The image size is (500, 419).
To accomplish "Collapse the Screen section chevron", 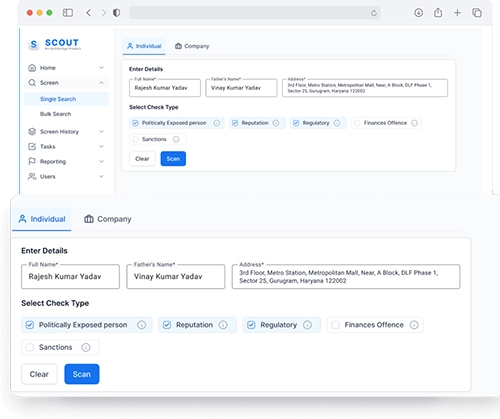I will 101,83.
